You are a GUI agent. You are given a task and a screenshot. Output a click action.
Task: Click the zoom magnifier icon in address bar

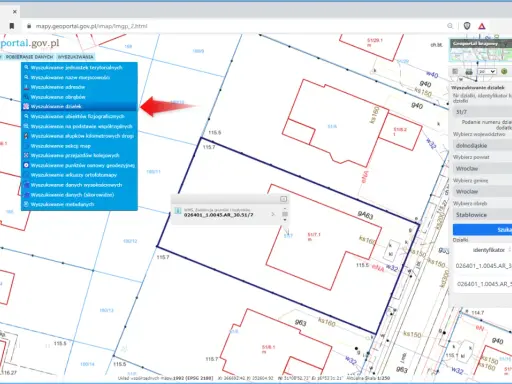coord(450,26)
